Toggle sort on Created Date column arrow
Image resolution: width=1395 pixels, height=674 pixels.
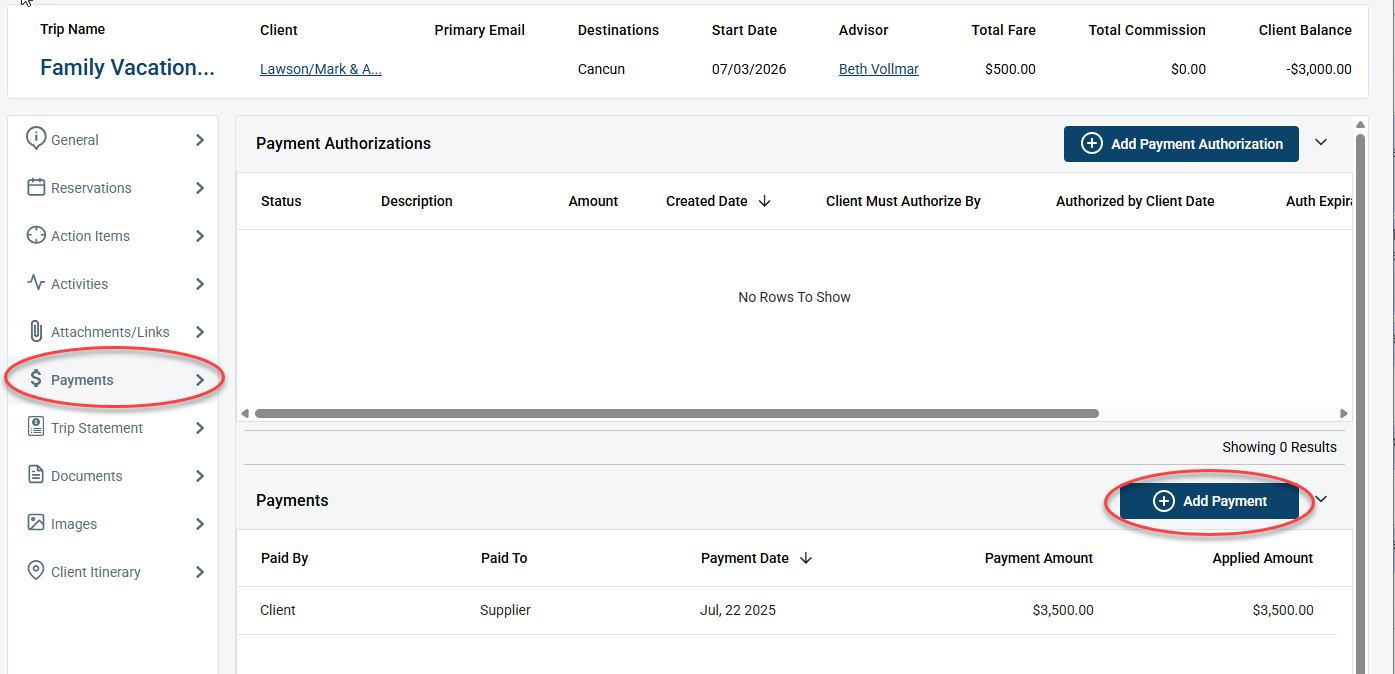(764, 201)
